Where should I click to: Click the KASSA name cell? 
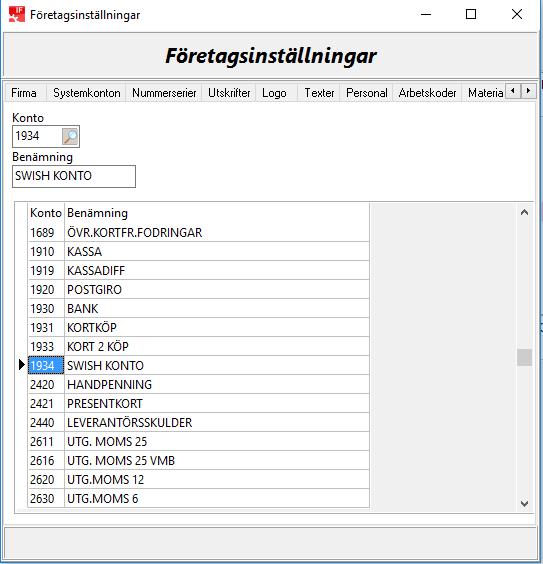[217, 251]
